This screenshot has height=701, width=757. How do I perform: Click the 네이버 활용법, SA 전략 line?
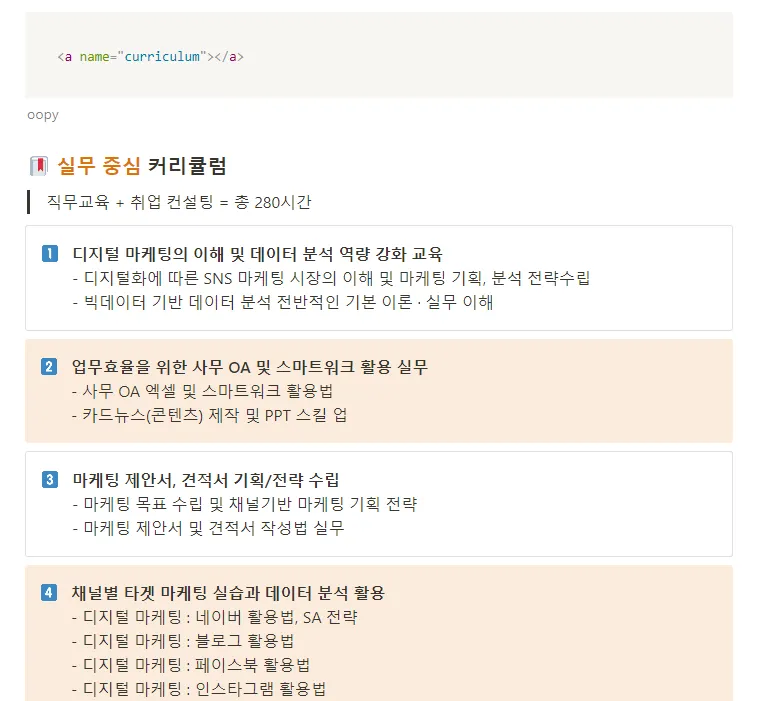(x=215, y=617)
